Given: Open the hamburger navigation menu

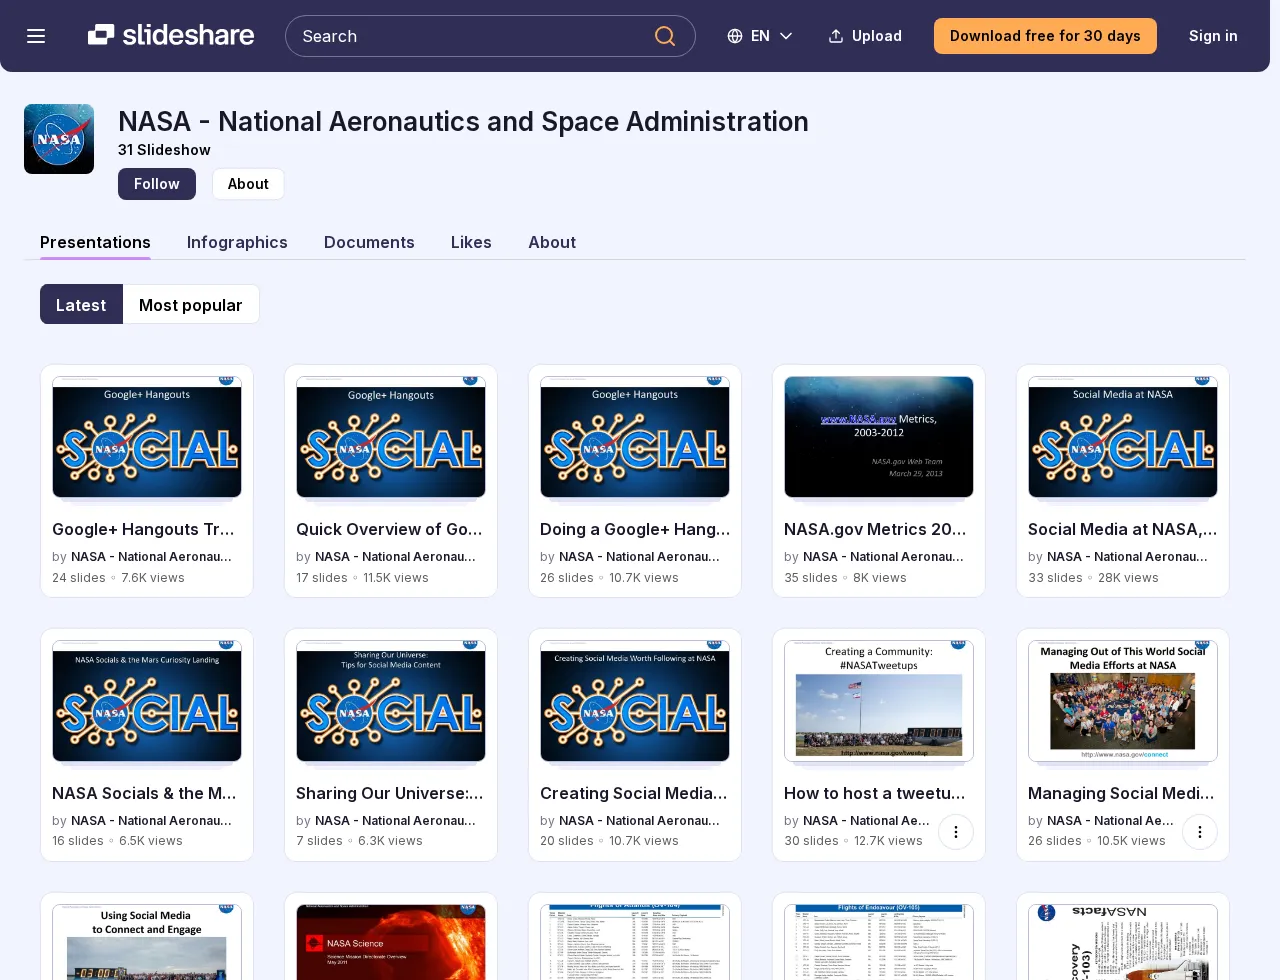Looking at the screenshot, I should (36, 36).
